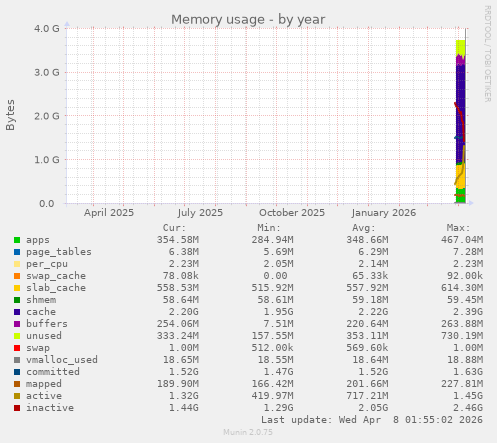The width and height of the screenshot is (497, 443).
Task: Click the pale yellow per_cpu legend swatch
Action: click(17, 264)
